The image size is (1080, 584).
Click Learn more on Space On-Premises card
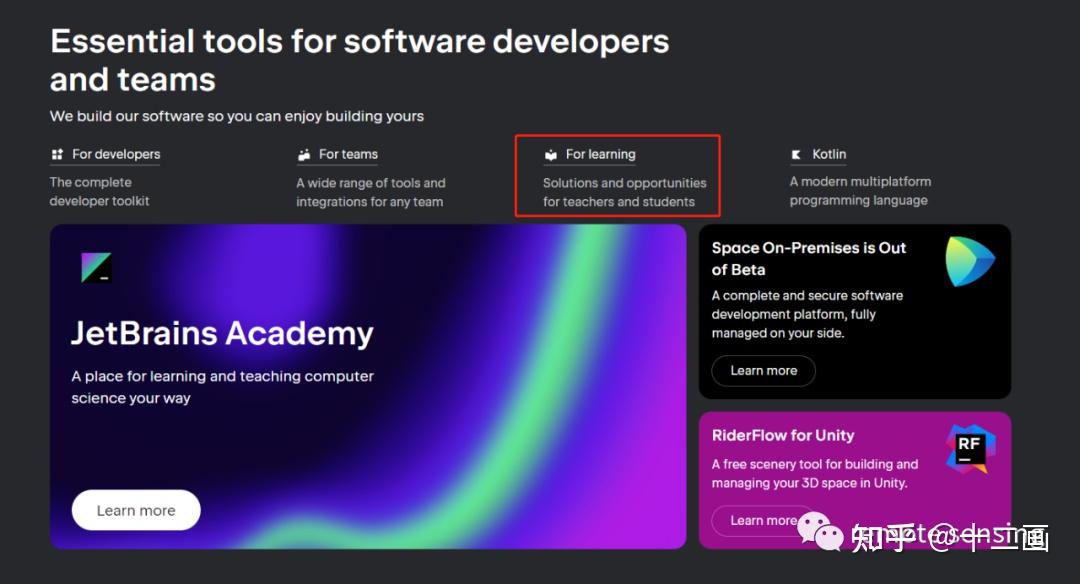[763, 370]
